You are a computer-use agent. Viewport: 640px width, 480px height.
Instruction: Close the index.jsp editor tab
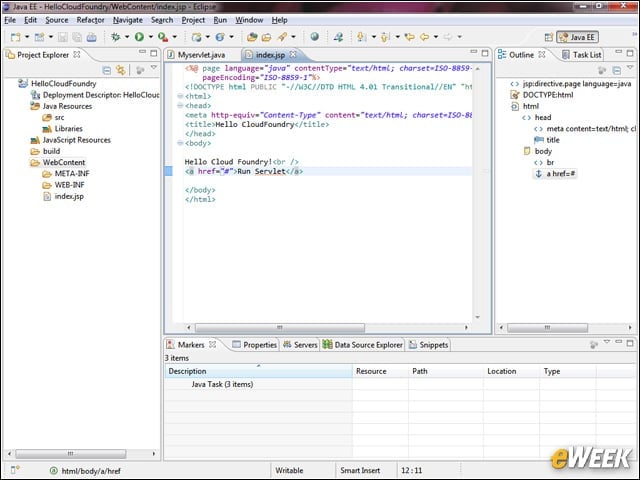293,54
